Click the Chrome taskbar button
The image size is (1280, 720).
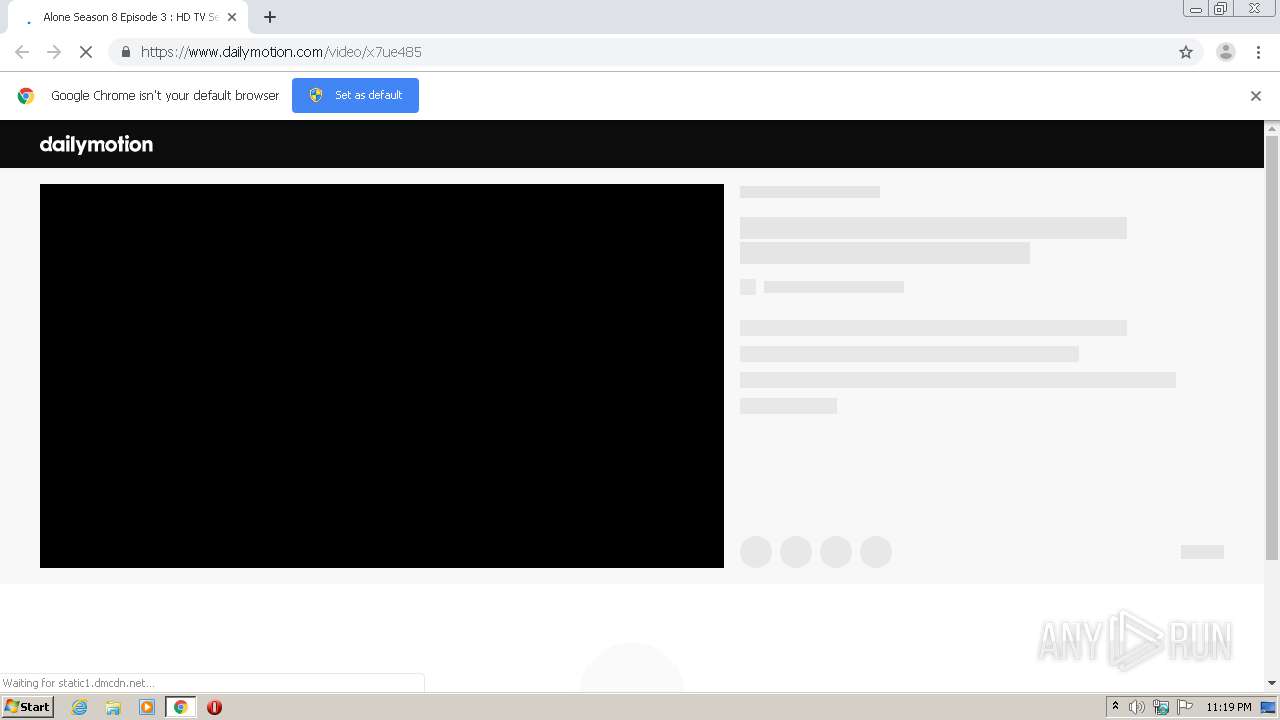pyautogui.click(x=180, y=707)
